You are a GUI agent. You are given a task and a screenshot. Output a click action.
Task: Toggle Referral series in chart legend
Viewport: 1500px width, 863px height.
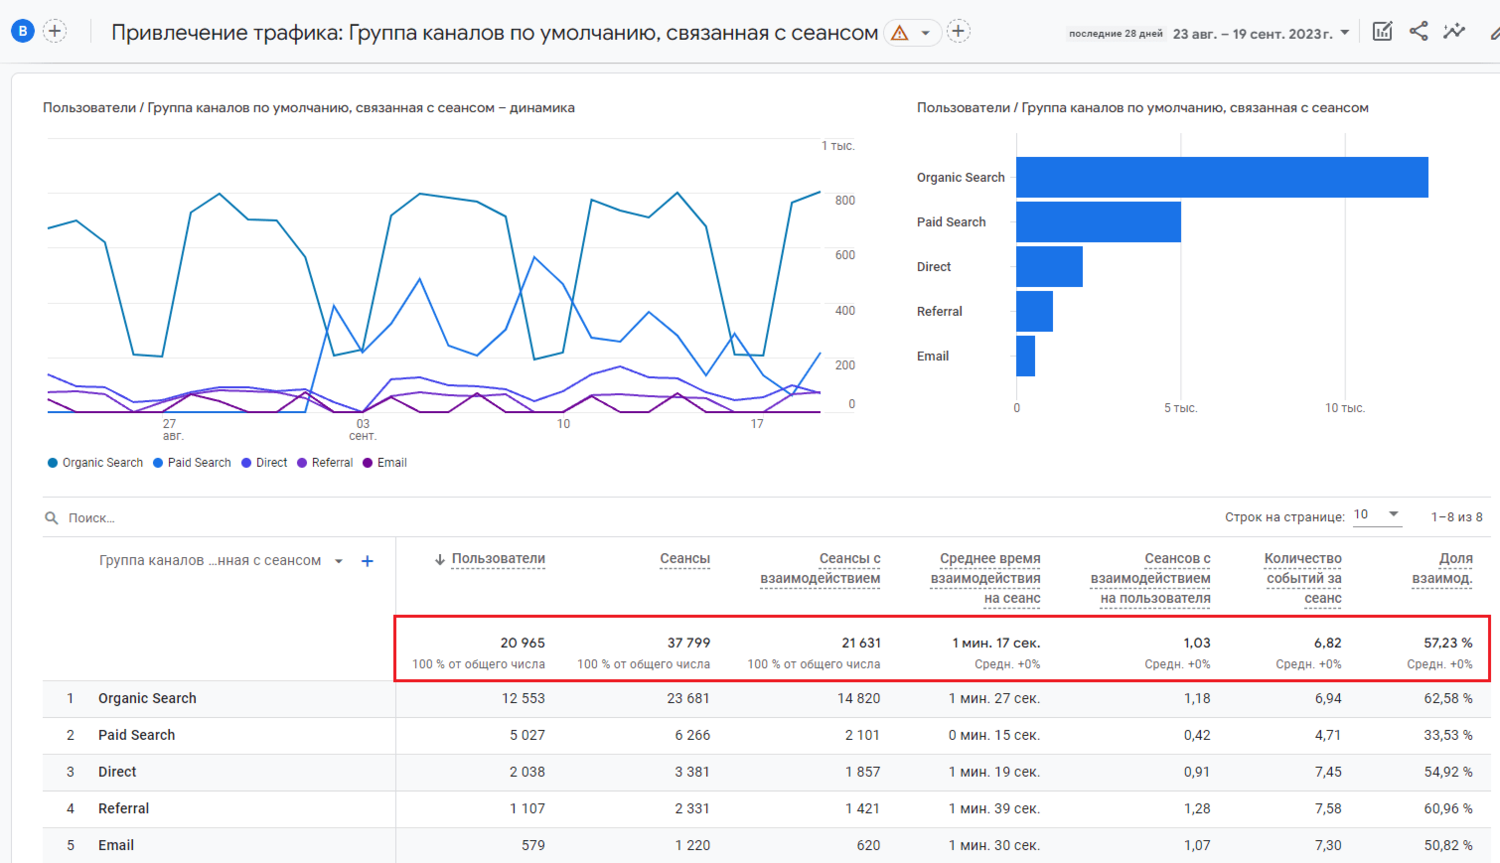pos(325,463)
